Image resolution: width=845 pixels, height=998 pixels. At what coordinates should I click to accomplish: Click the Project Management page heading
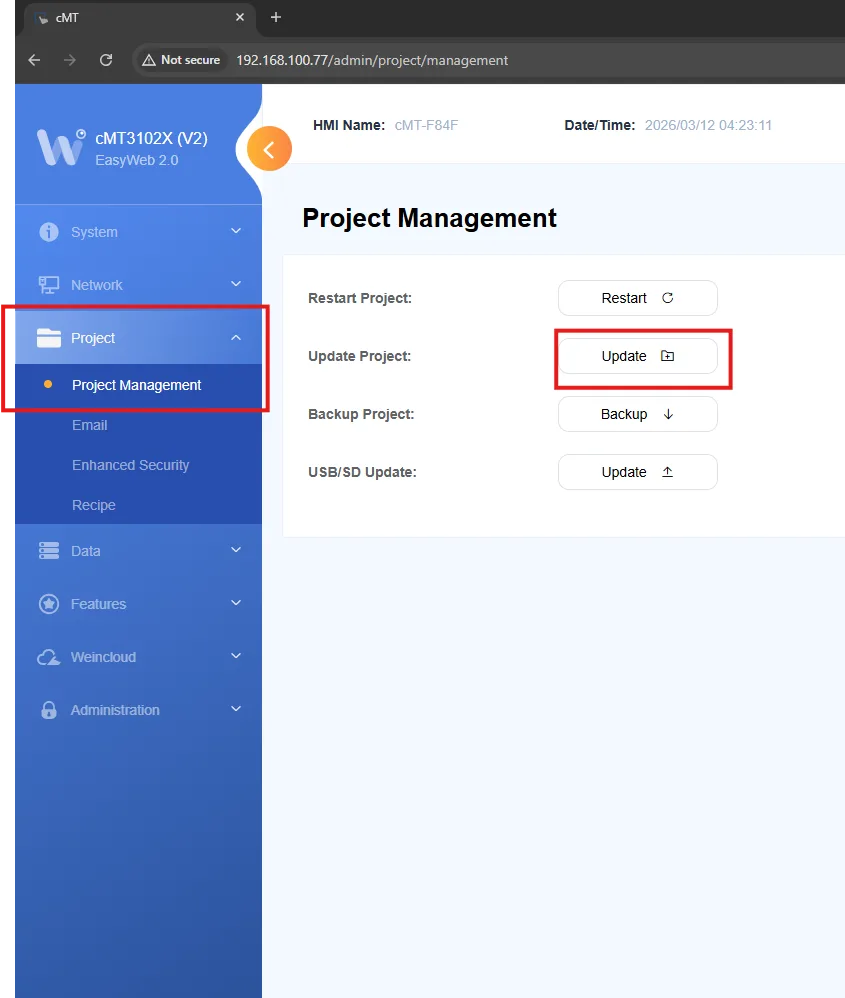point(429,218)
